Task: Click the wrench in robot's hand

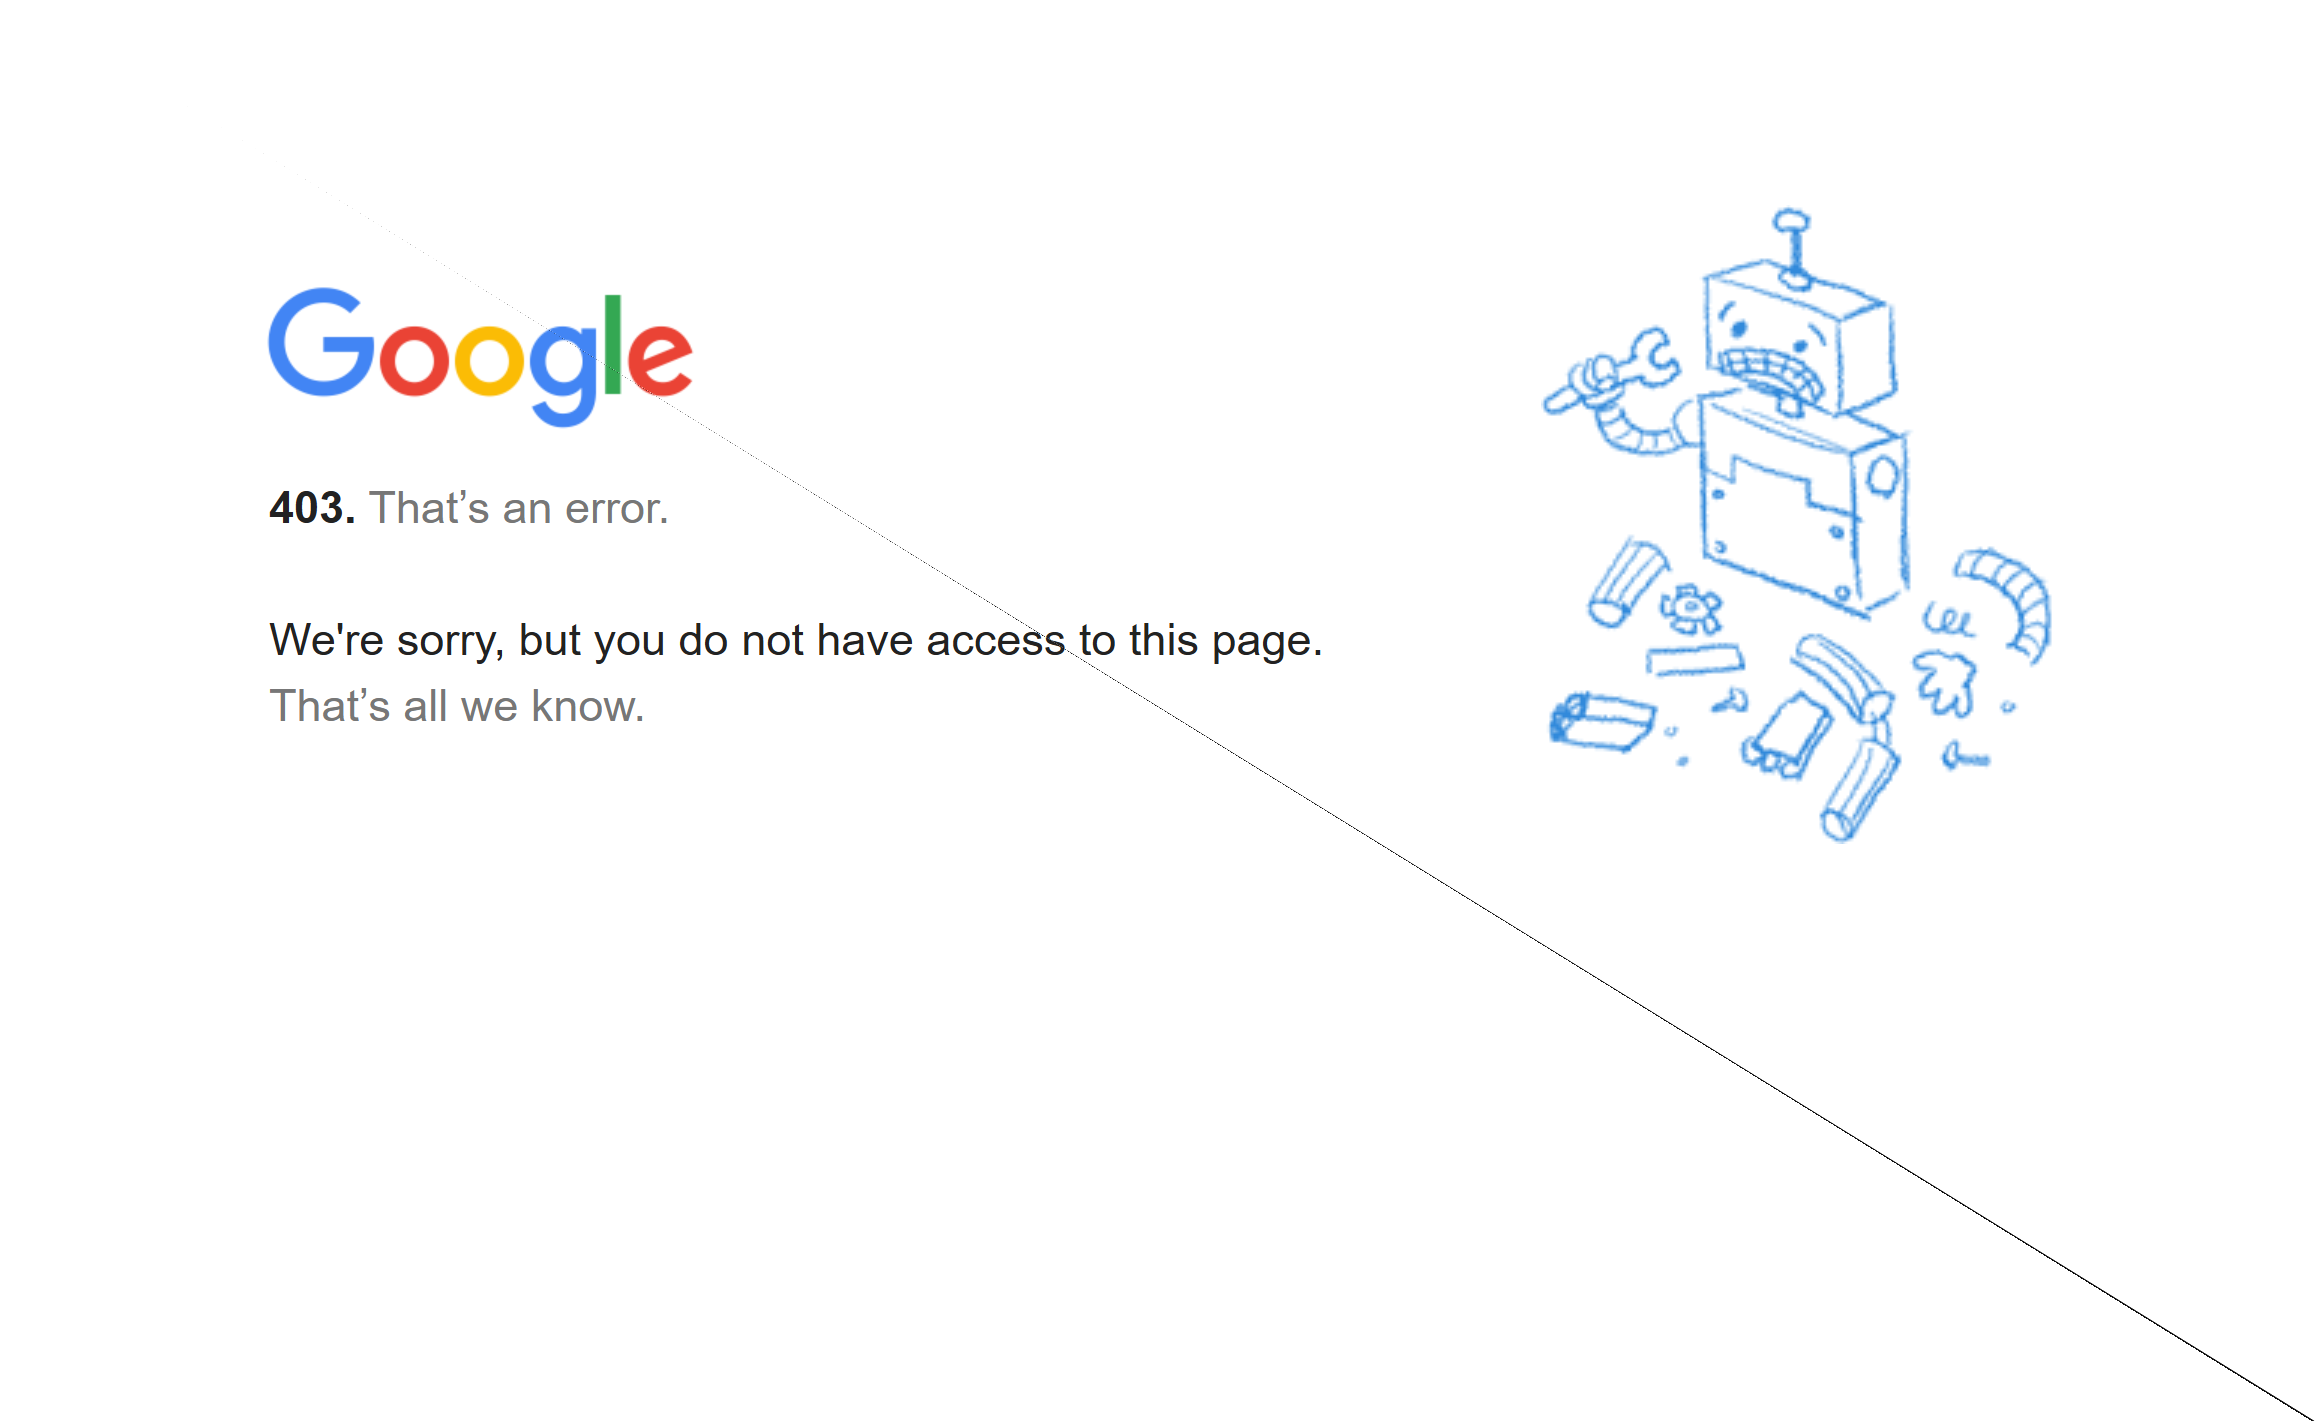Action: coord(1612,372)
